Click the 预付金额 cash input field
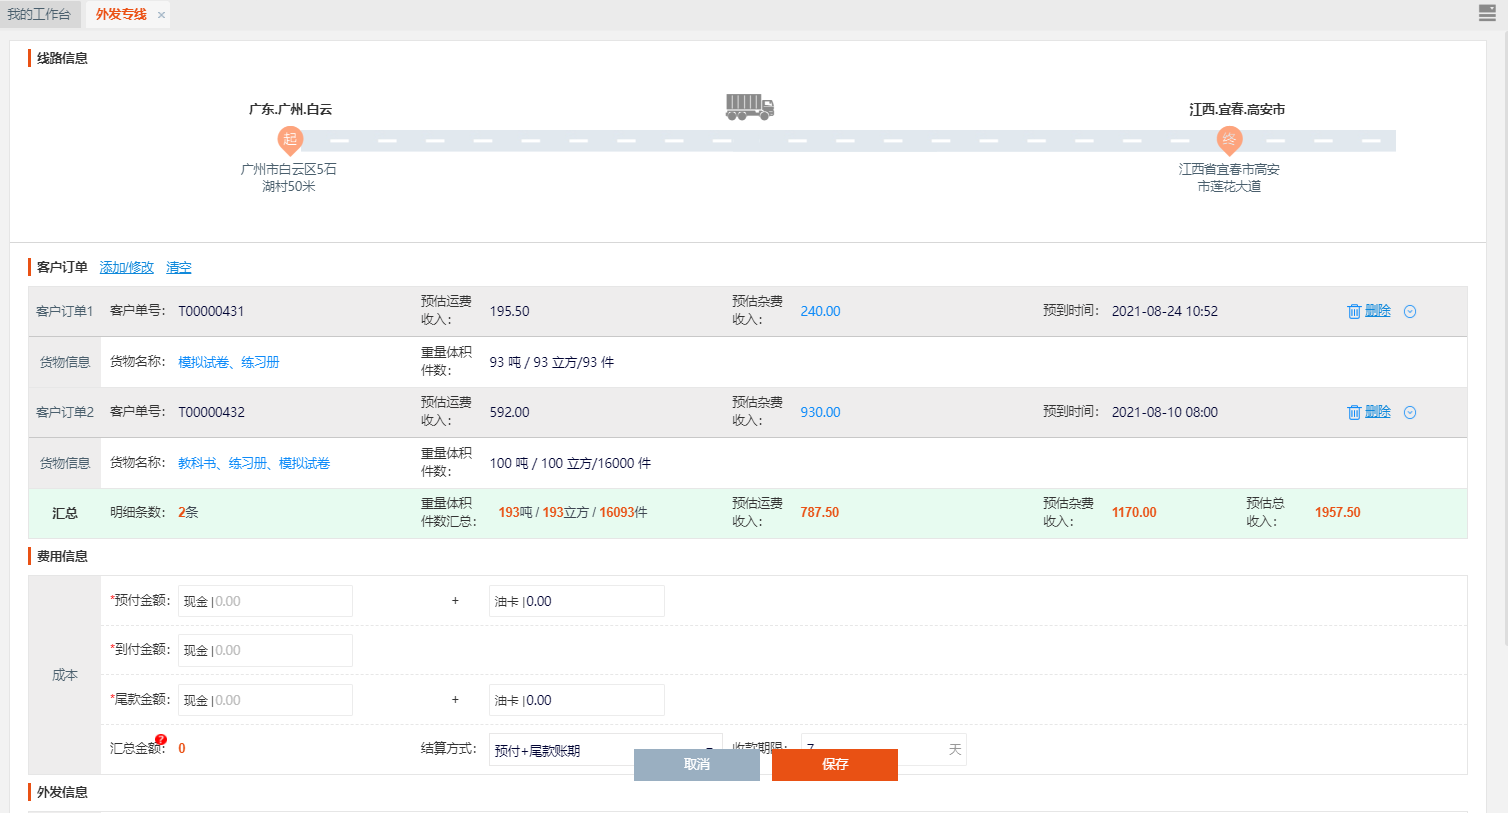 click(x=265, y=601)
